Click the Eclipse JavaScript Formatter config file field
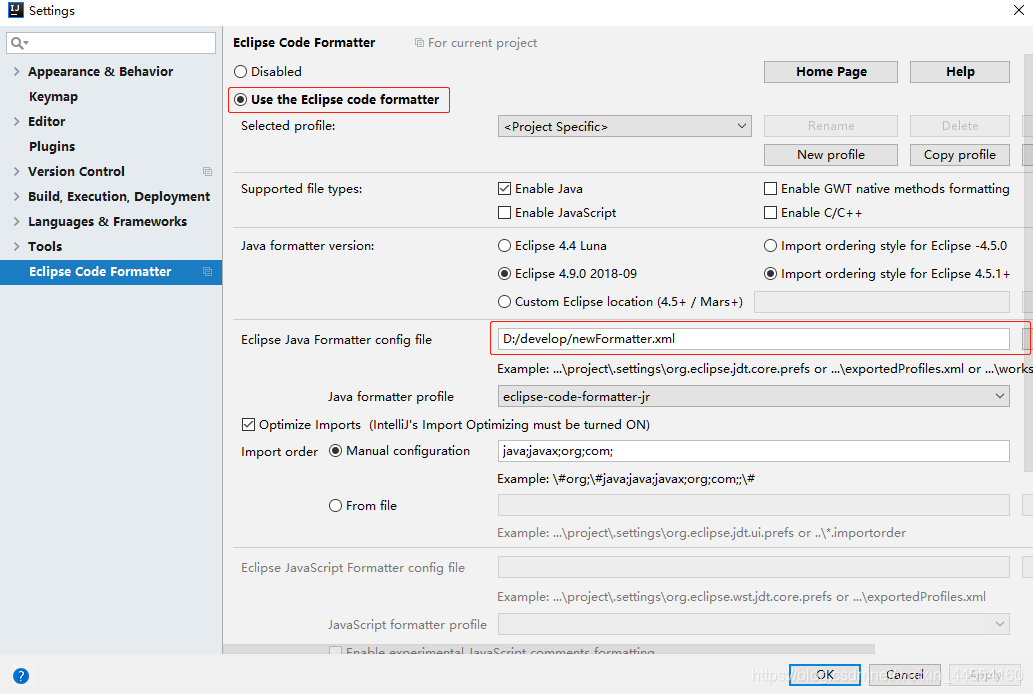 coord(754,567)
